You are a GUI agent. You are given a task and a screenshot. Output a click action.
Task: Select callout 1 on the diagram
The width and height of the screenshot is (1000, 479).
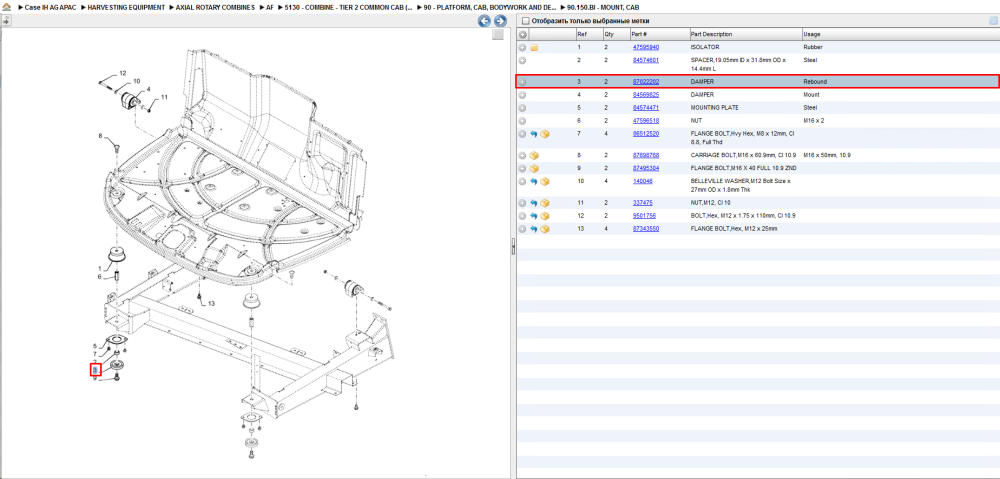tap(99, 268)
